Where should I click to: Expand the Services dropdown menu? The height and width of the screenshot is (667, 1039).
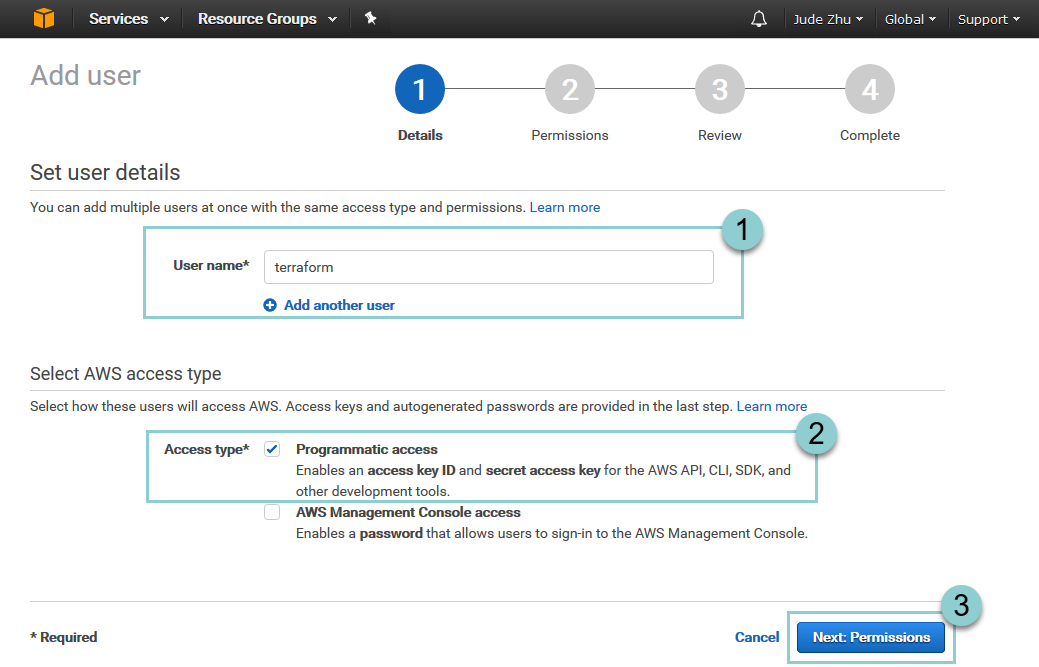(x=128, y=19)
